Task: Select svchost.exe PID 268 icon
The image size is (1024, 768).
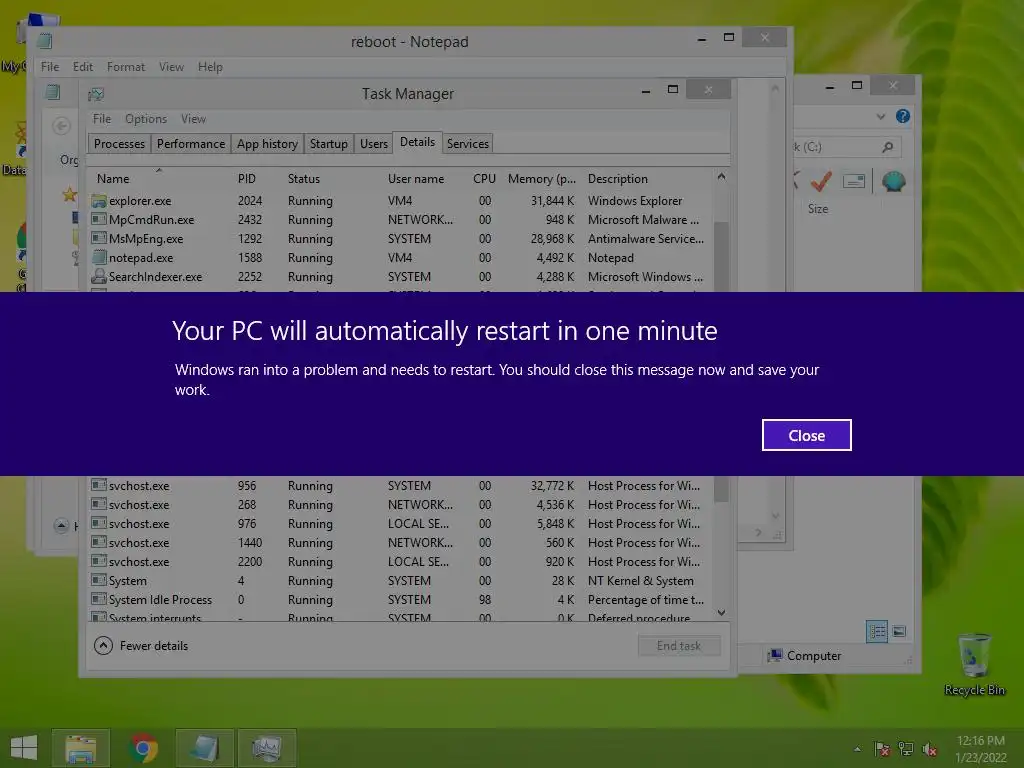Action: coord(99,504)
